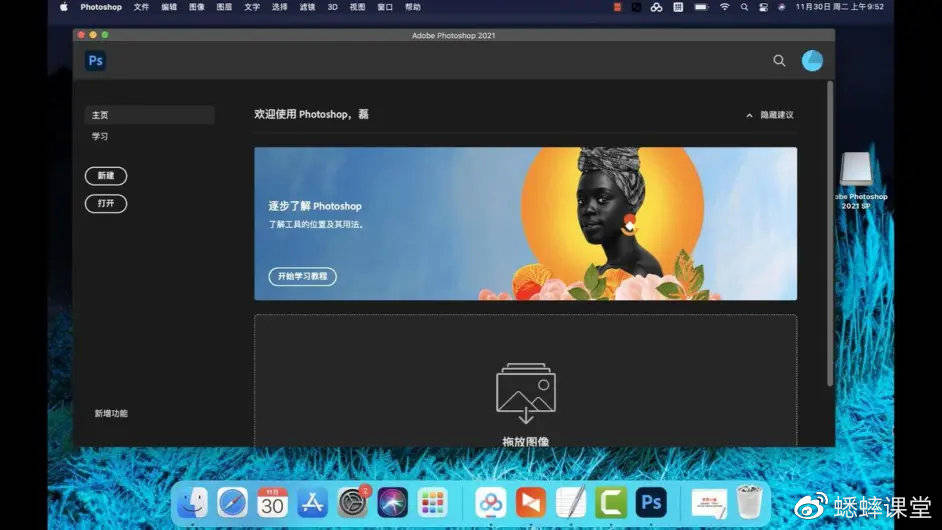Open Photoshop search magnifier icon
Viewport: 942px width, 530px height.
point(779,61)
